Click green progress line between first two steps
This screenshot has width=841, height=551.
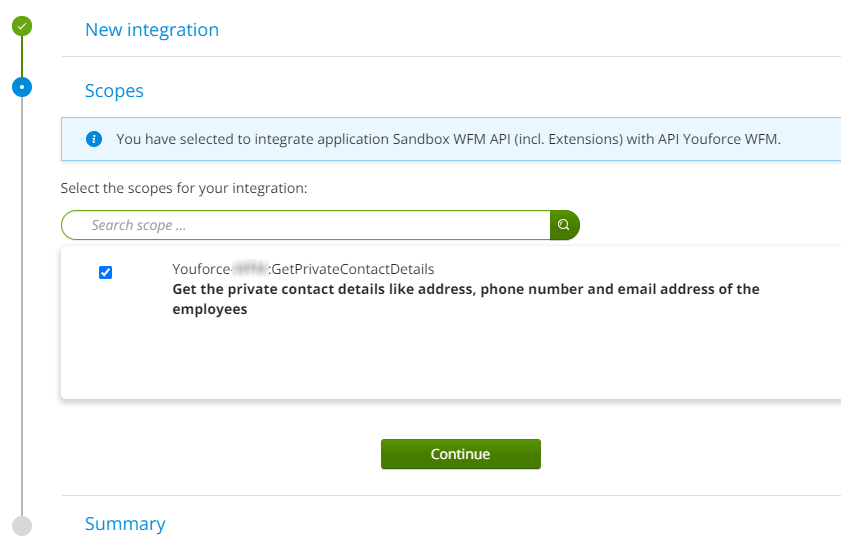(x=22, y=57)
